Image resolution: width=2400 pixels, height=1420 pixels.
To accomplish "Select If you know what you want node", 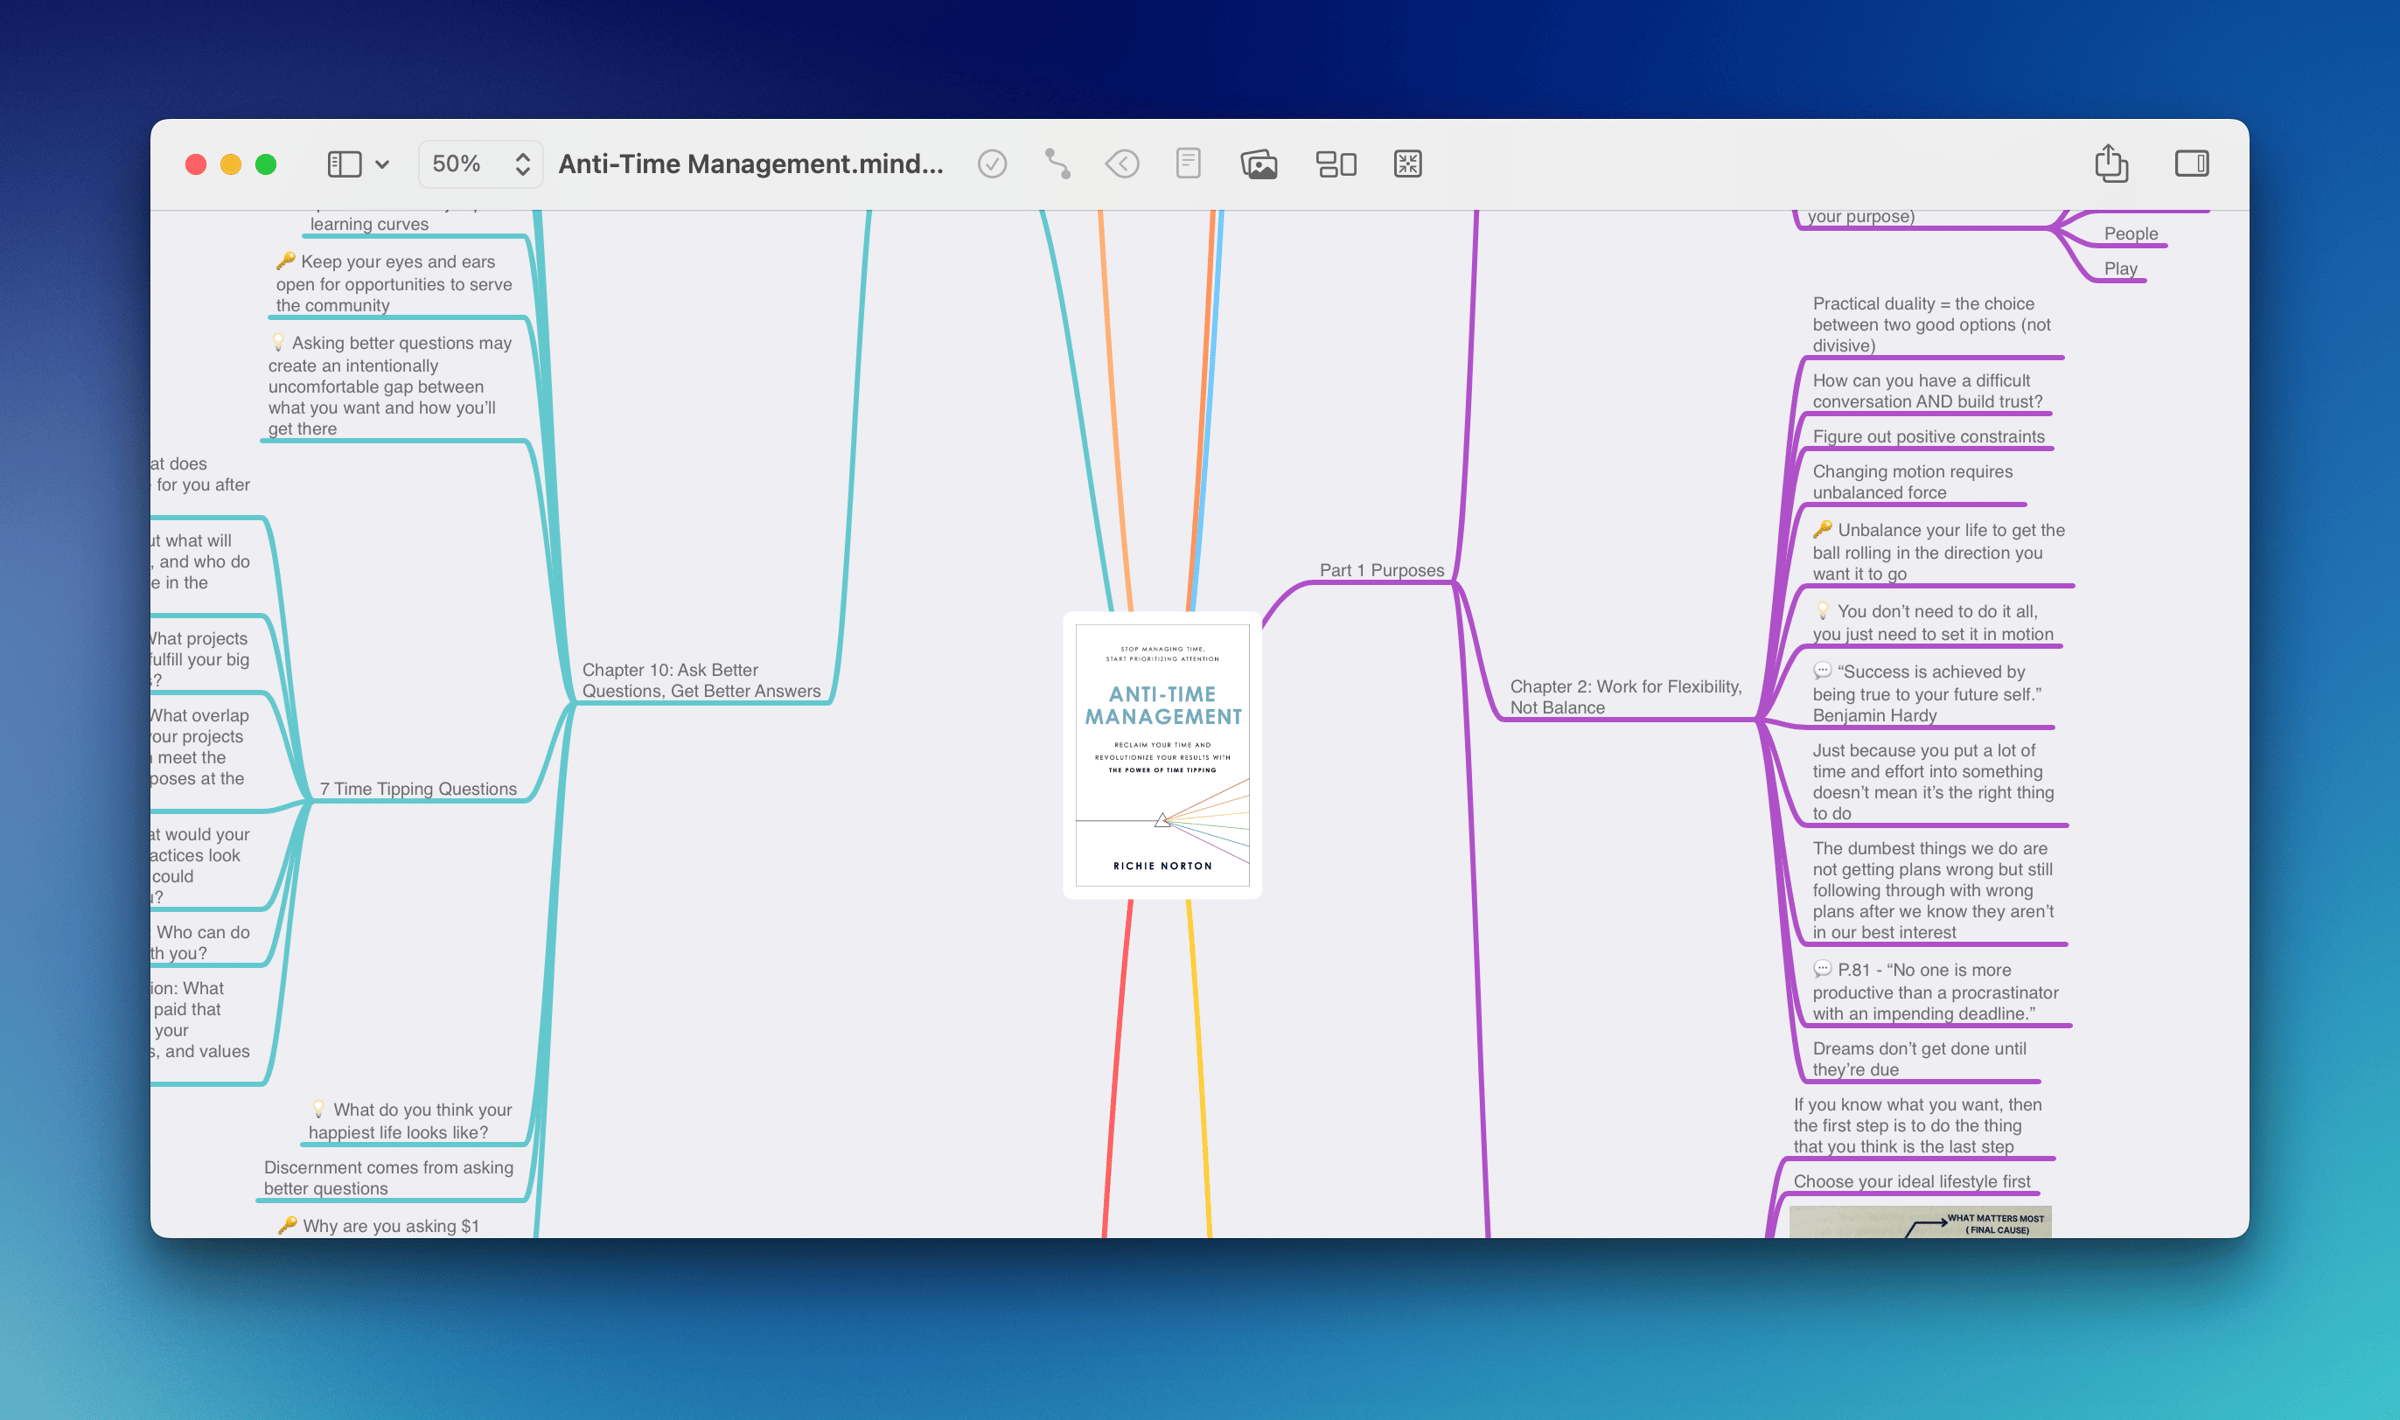I will (1917, 1126).
